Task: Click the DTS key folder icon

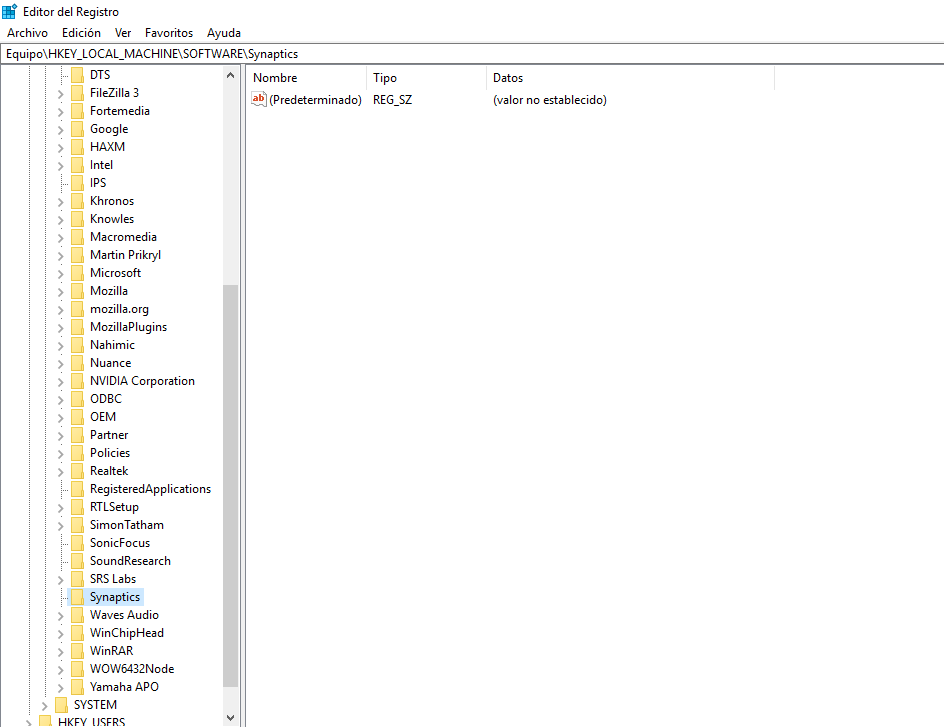Action: click(x=77, y=75)
